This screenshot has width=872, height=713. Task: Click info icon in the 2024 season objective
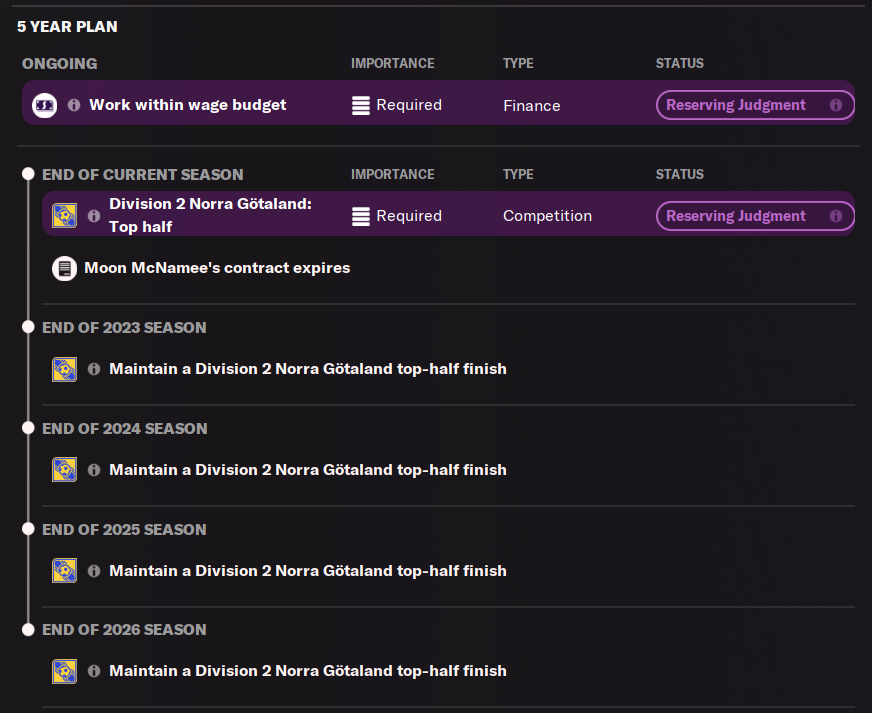tap(94, 470)
